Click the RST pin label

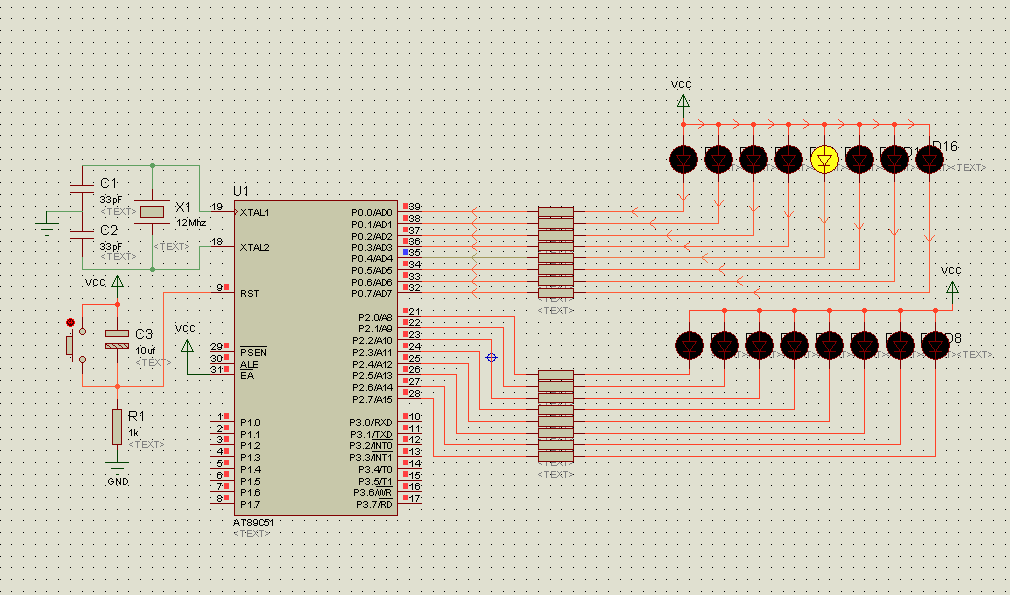click(249, 294)
